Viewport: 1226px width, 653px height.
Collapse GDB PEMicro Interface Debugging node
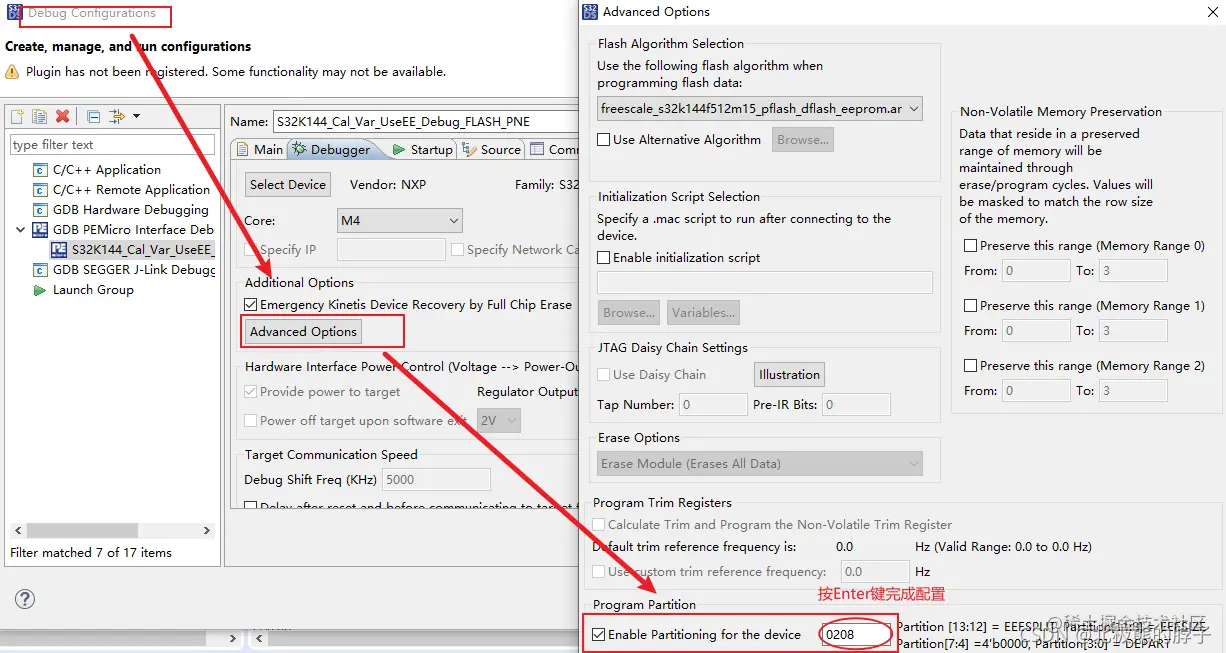click(x=21, y=230)
